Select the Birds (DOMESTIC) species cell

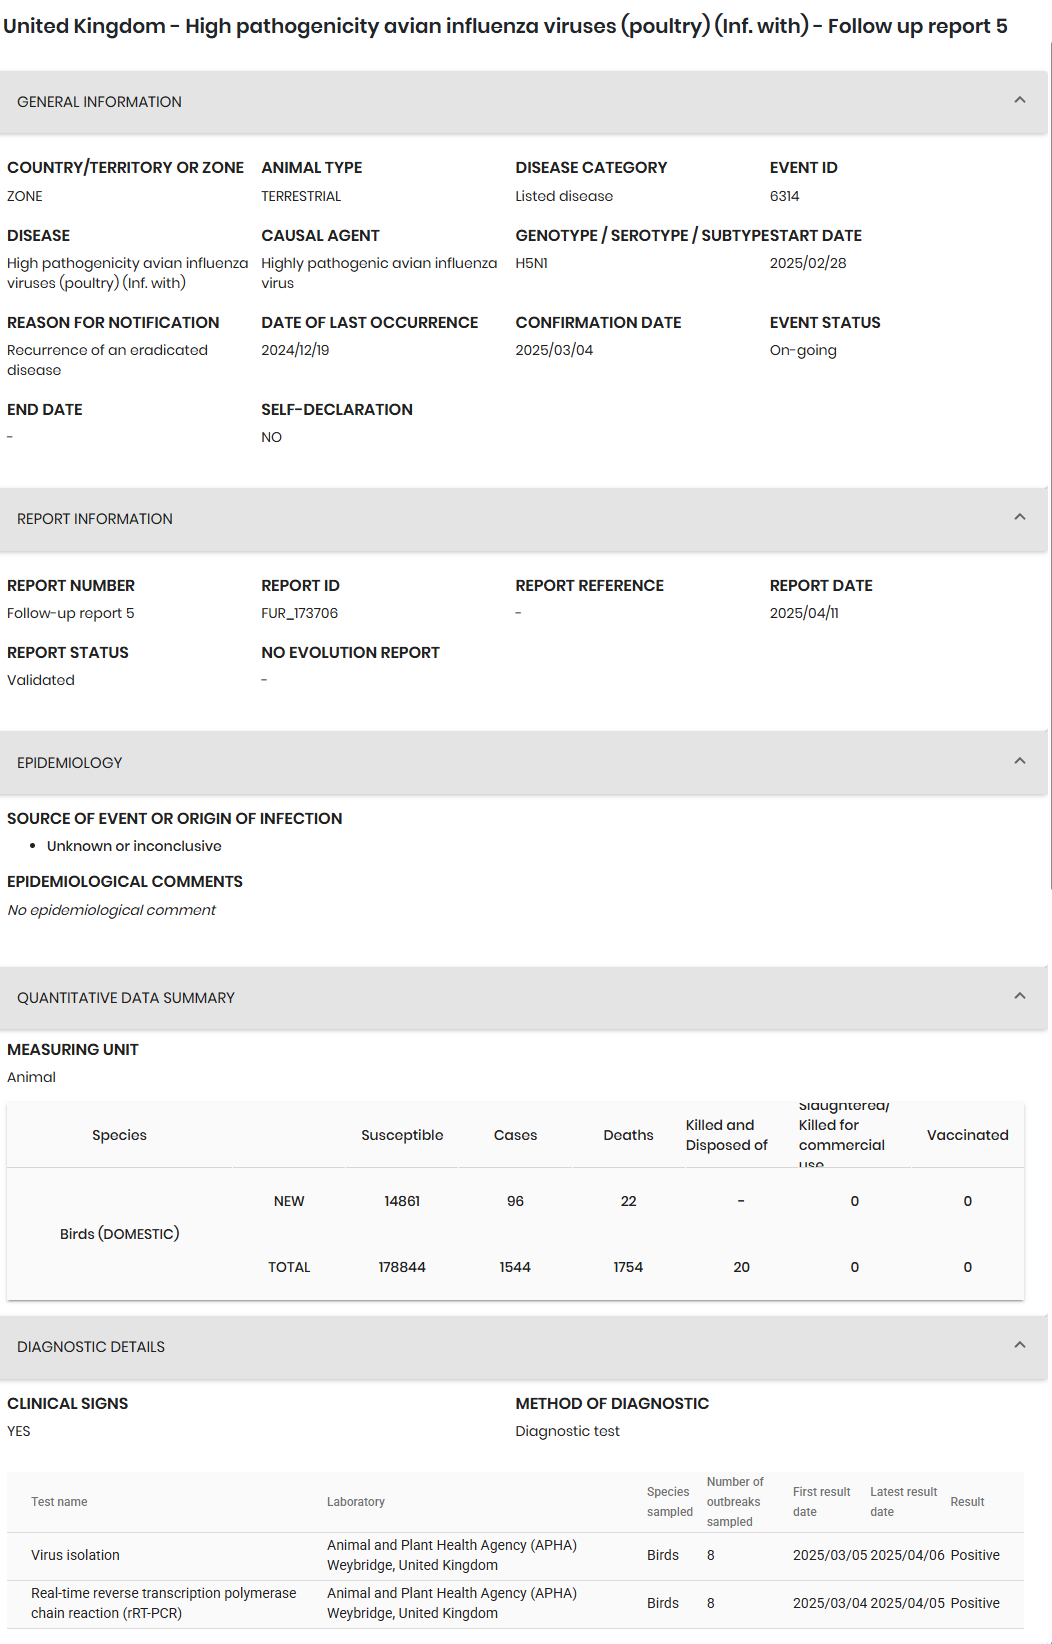pos(120,1234)
